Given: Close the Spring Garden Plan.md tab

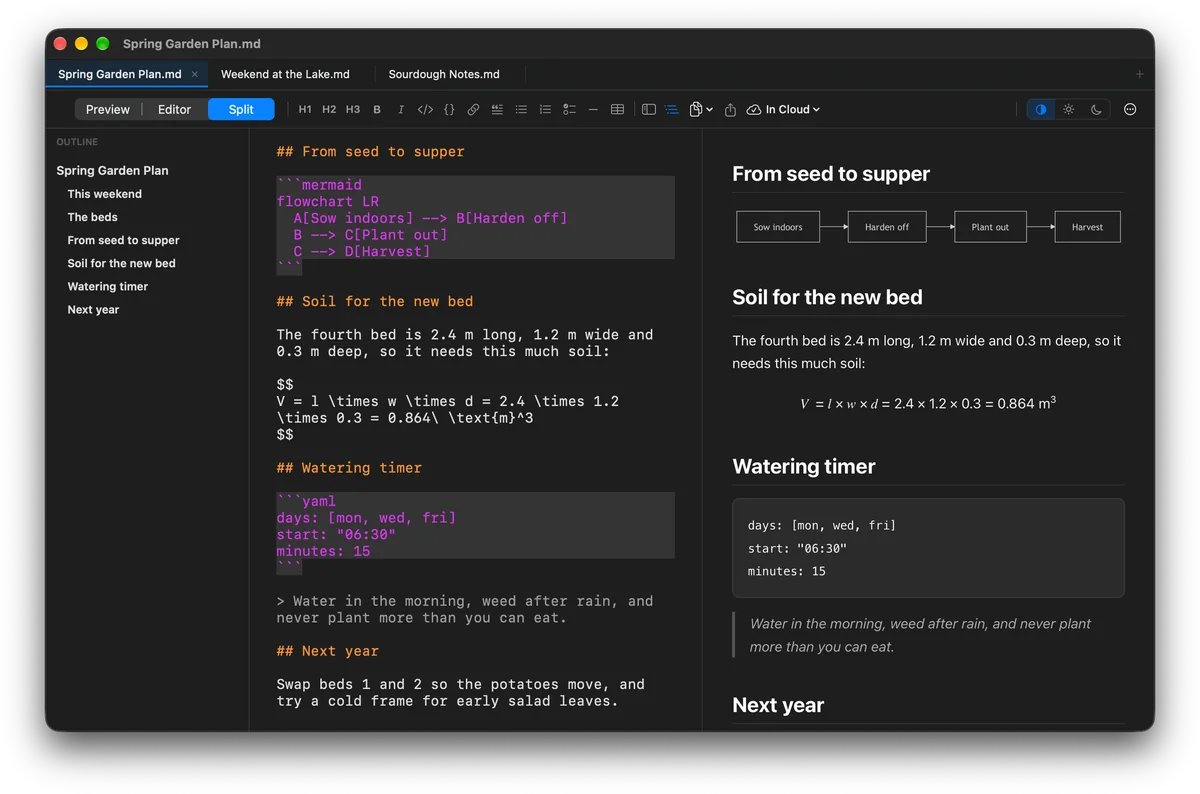Looking at the screenshot, I should [195, 74].
